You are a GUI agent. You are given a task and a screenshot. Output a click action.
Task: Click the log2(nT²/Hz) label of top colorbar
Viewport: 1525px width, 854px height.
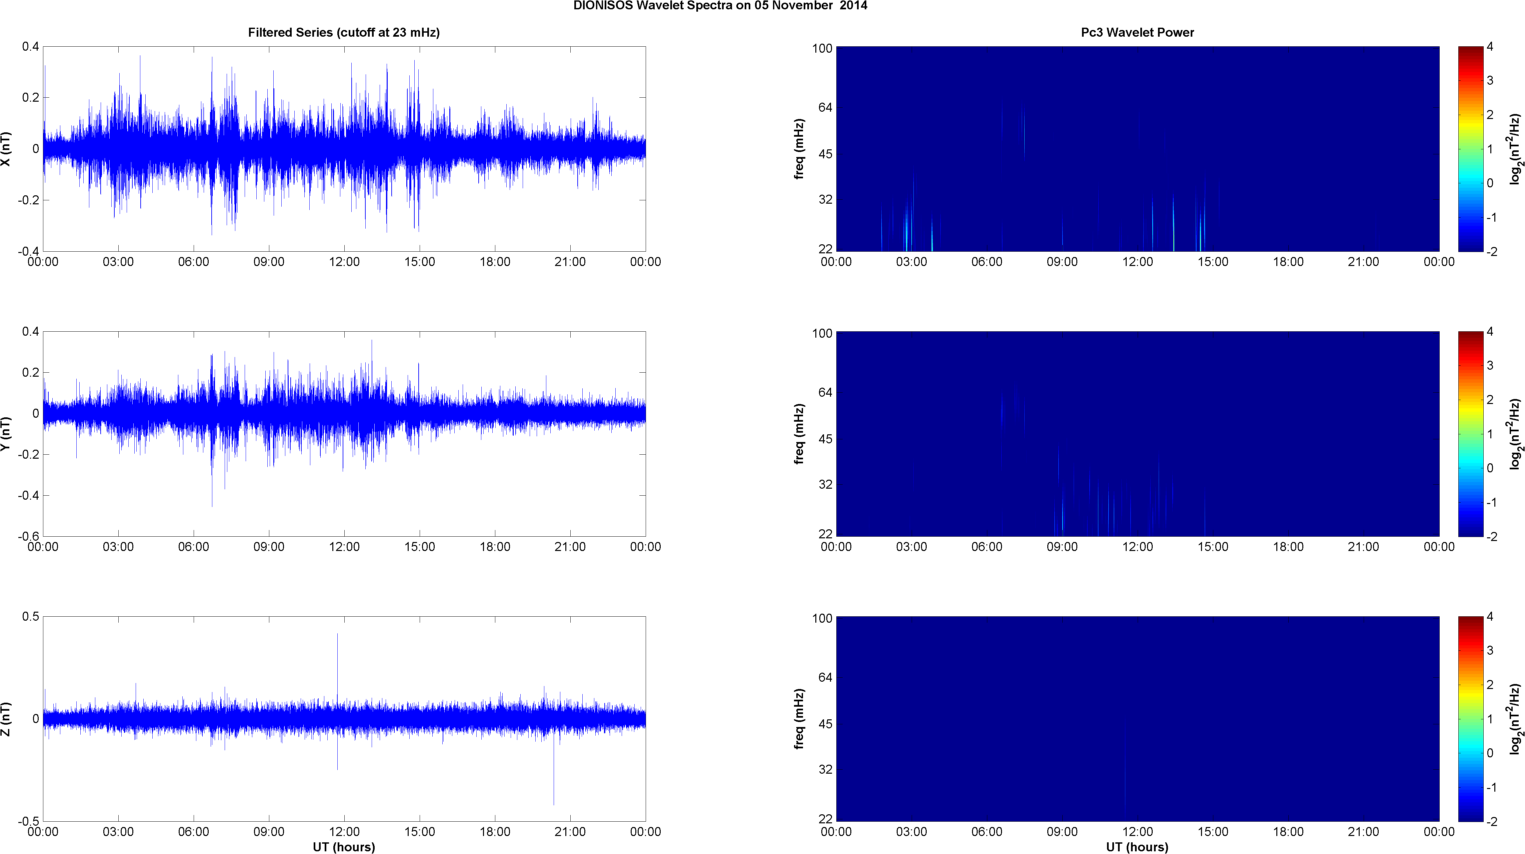(1516, 149)
